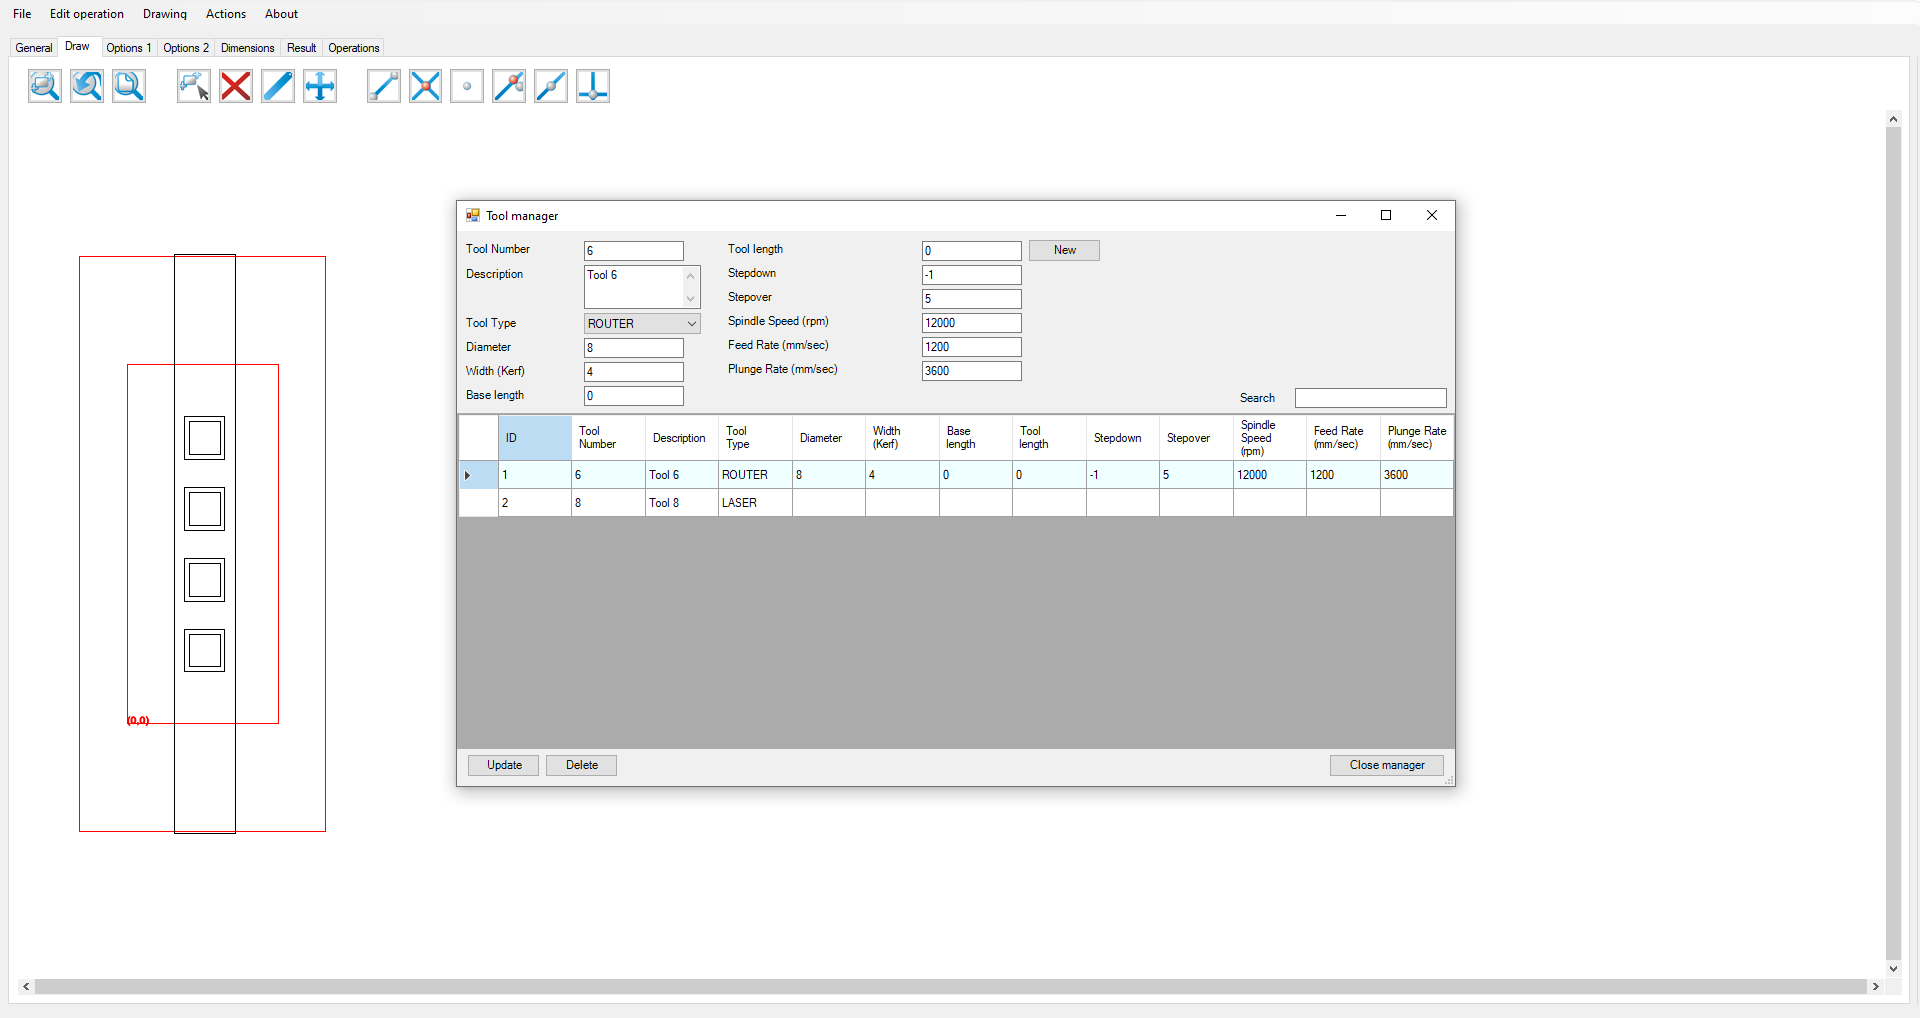
Task: Select the Tool 8 description cell
Action: (682, 503)
